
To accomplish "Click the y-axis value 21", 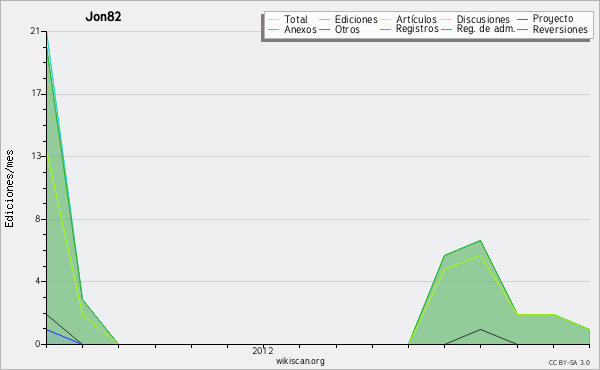I will click(35, 31).
